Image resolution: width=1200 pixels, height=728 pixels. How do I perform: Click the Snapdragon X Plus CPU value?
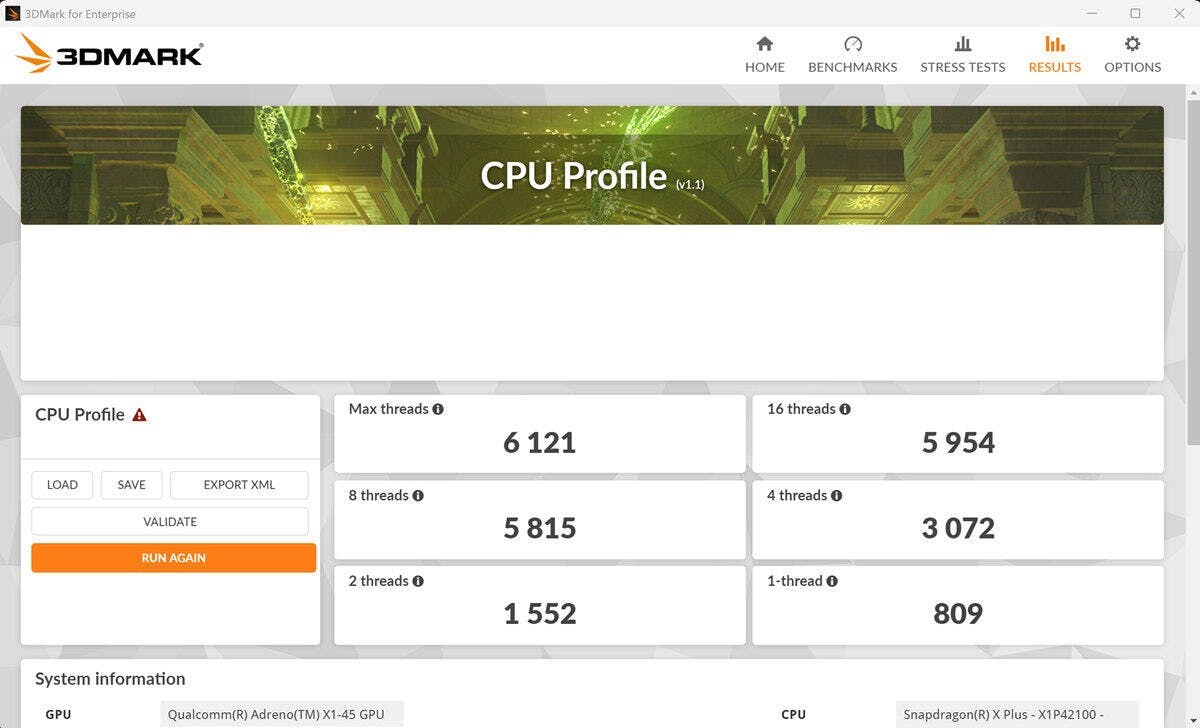point(1018,714)
